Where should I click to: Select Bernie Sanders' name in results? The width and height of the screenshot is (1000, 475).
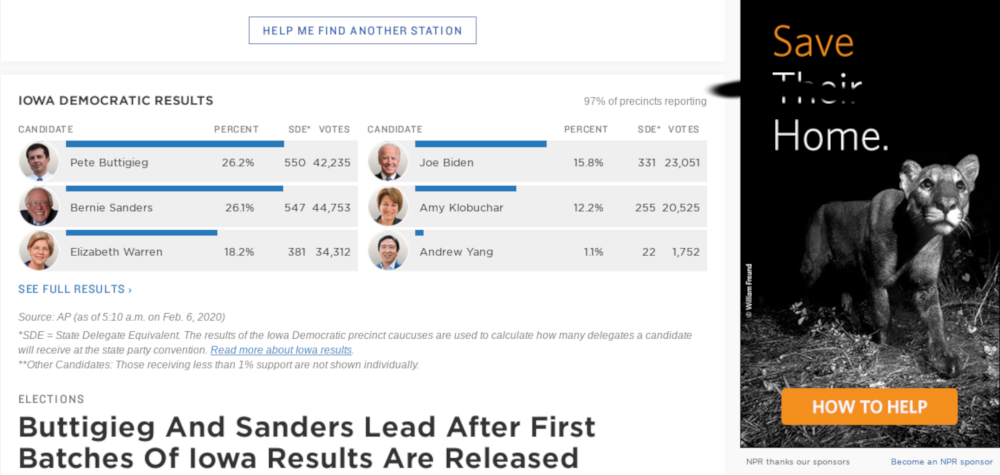click(111, 208)
